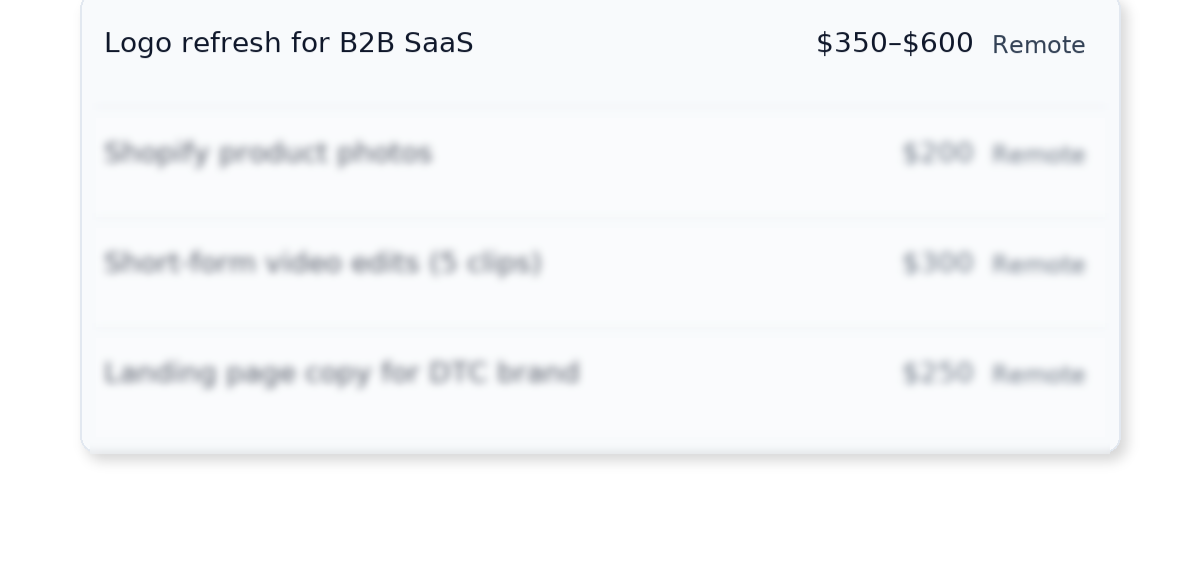Select the Remote tag on video edits row
This screenshot has width=1200, height=572.
coord(1038,265)
